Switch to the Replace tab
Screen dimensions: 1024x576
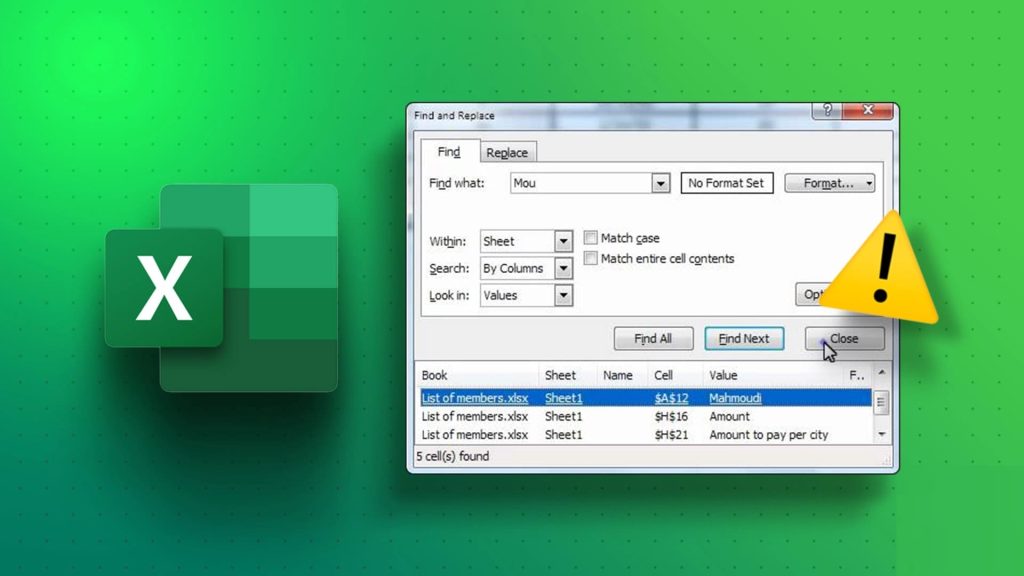(507, 151)
